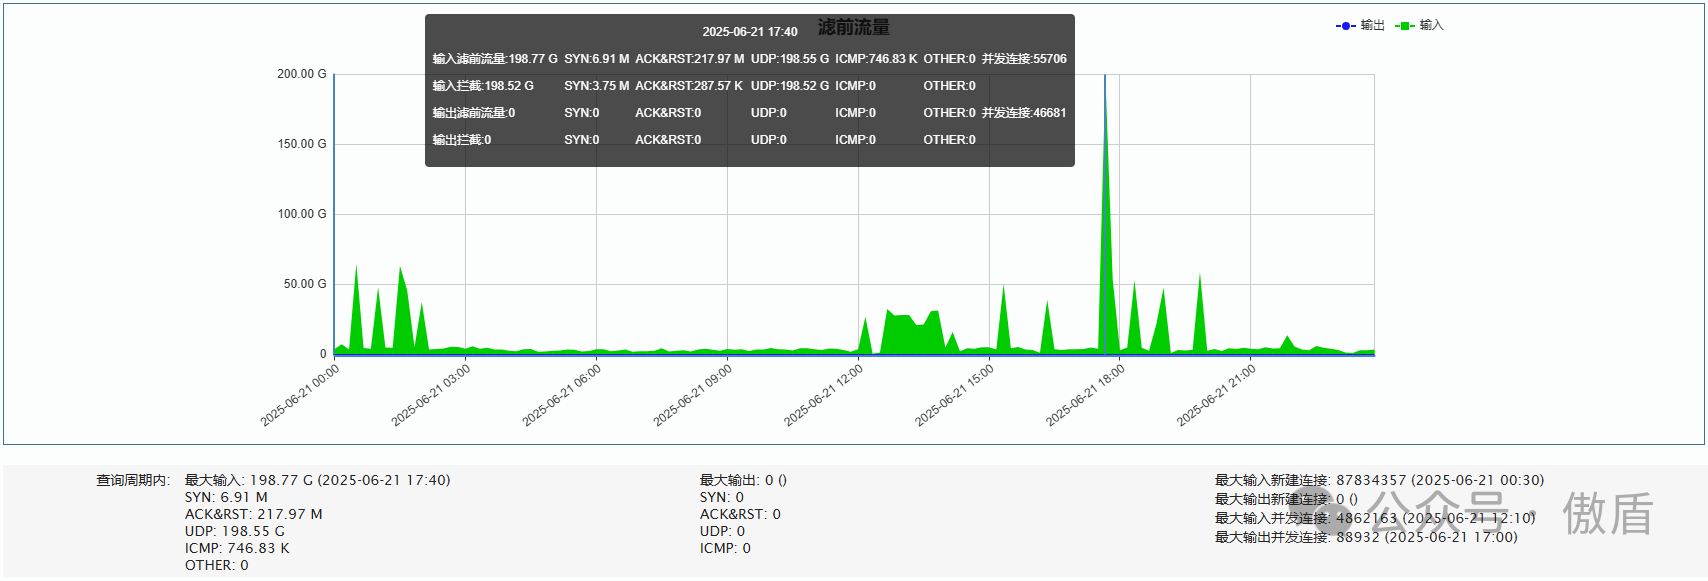This screenshot has height=581, width=1708.
Task: Click the blue 输出 legend marker icon
Action: (x=1346, y=26)
